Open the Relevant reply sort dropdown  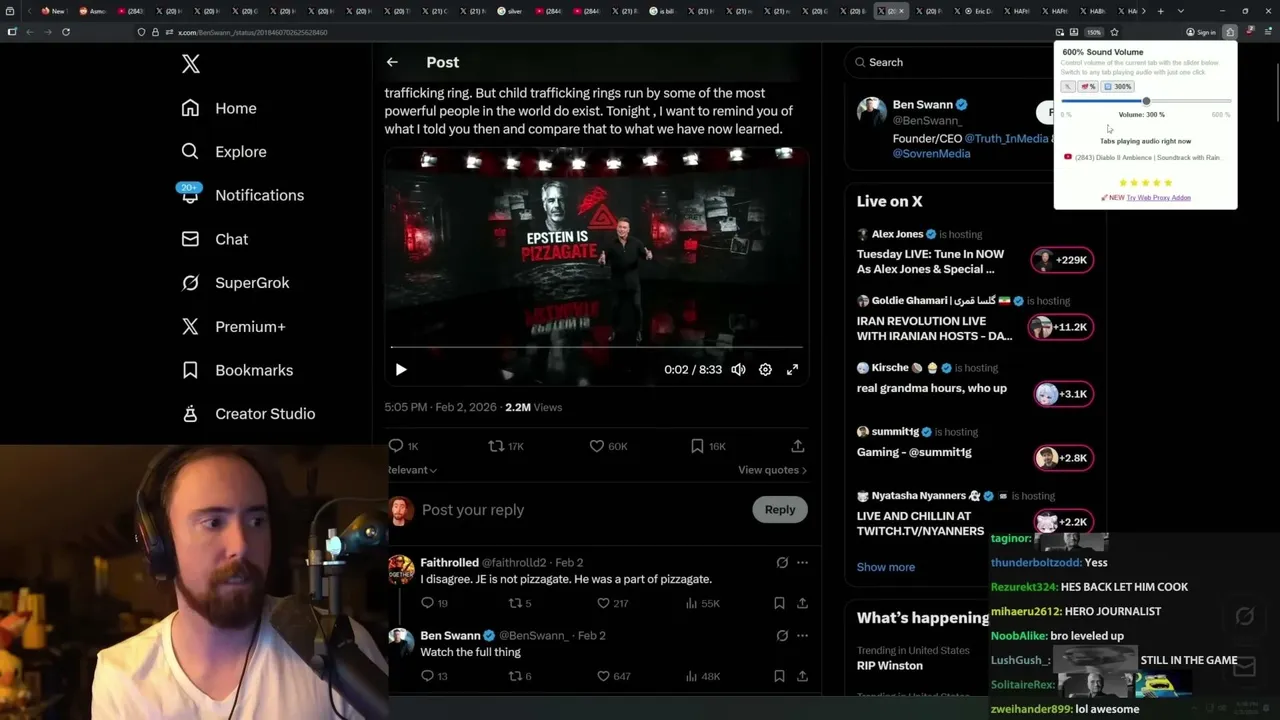click(412, 470)
